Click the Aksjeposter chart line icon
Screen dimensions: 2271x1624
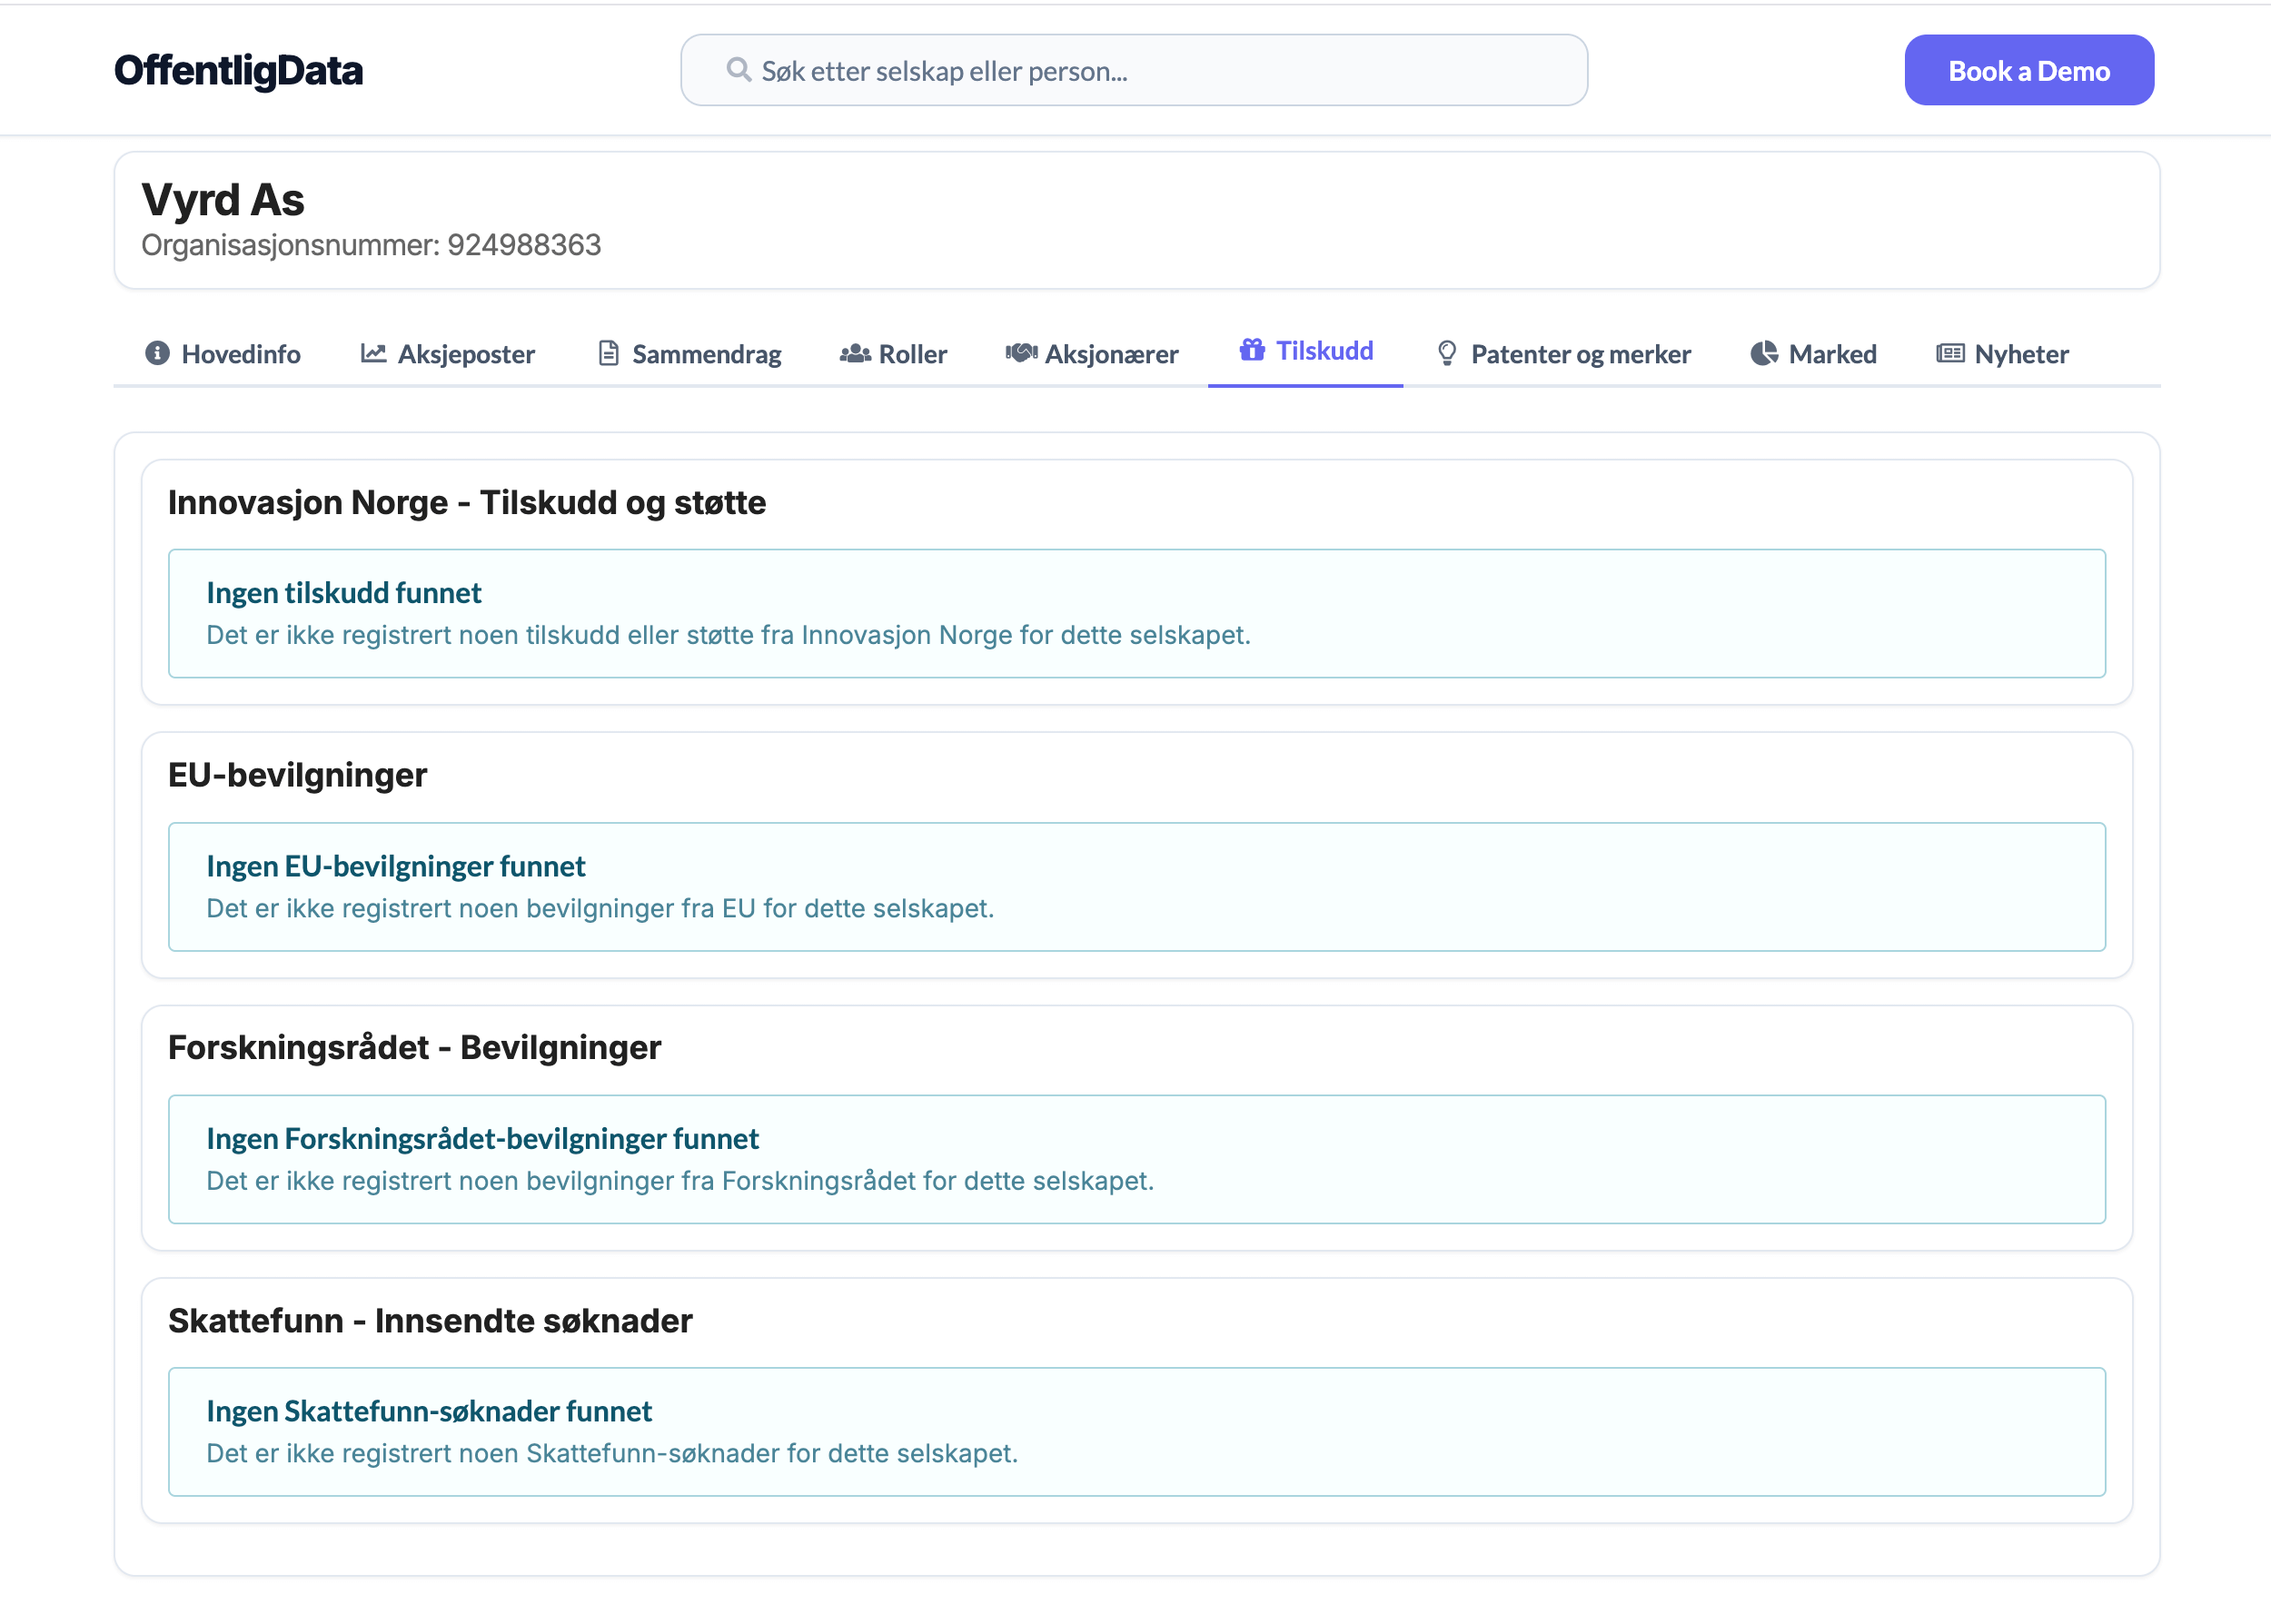click(373, 353)
